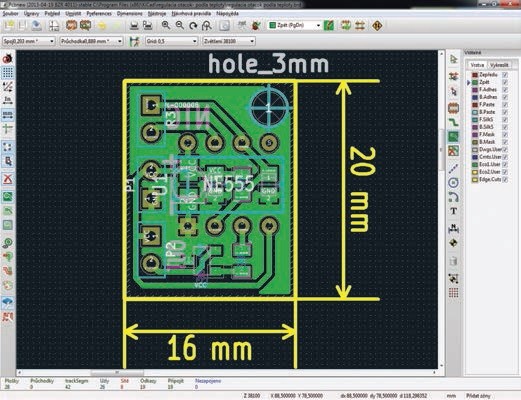Select the Add graphic line tool
521x400 pixels.
click(x=453, y=168)
